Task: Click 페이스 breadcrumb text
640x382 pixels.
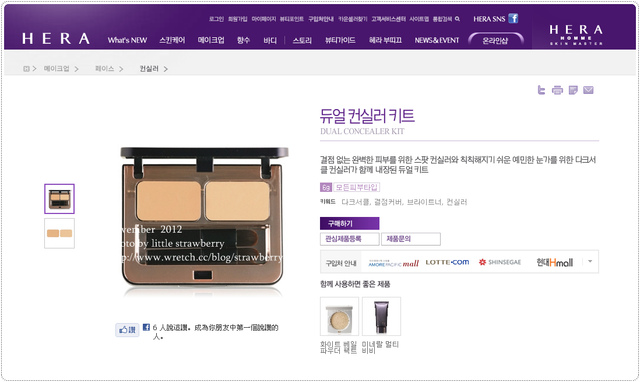Action: tap(104, 69)
